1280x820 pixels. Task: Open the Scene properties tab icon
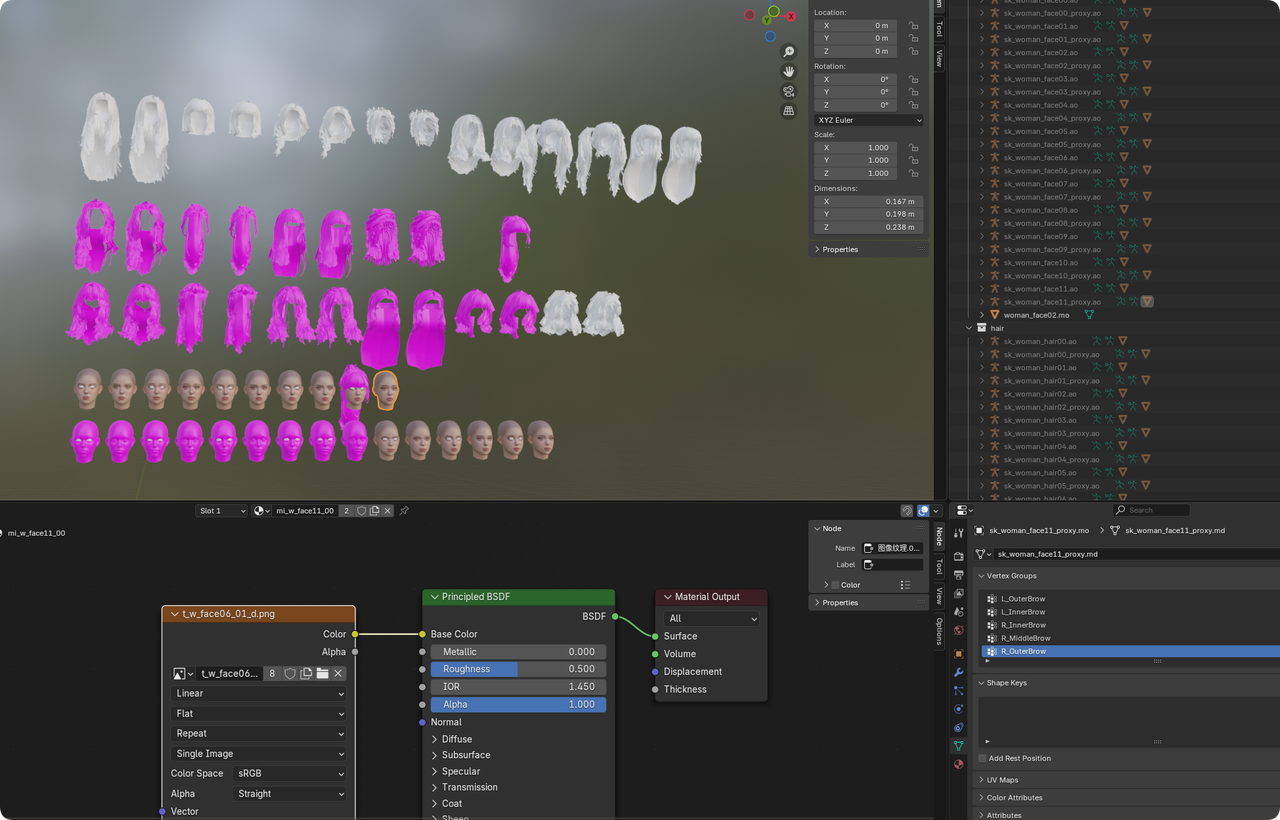click(959, 612)
